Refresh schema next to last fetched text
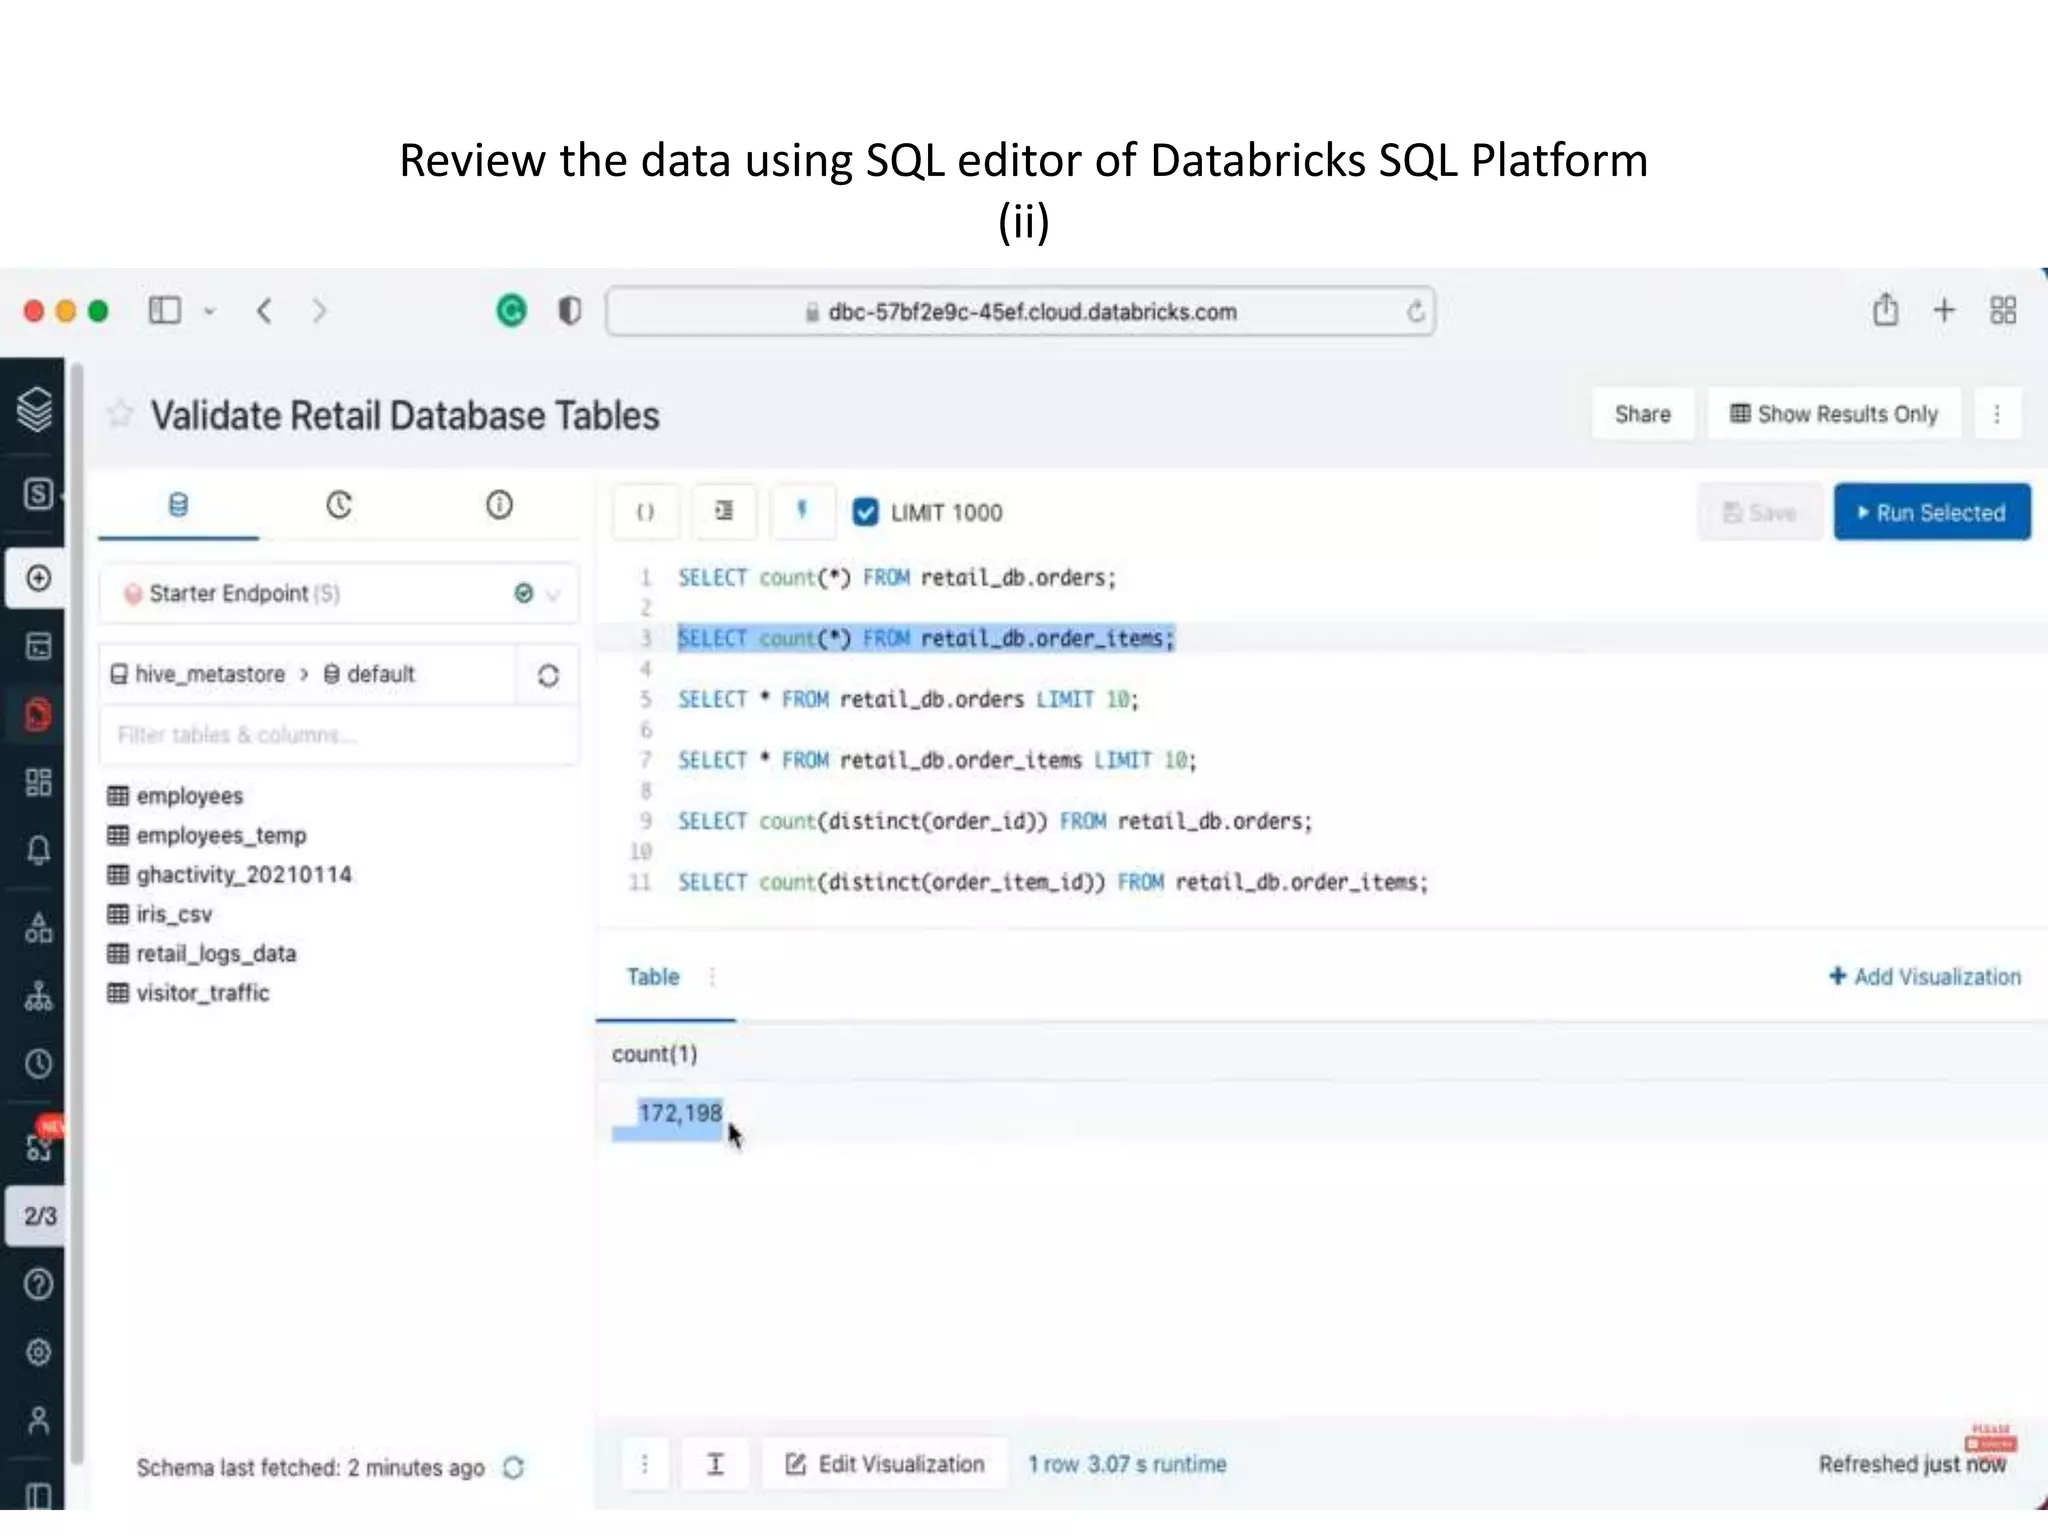The width and height of the screenshot is (2048, 1536). (513, 1468)
